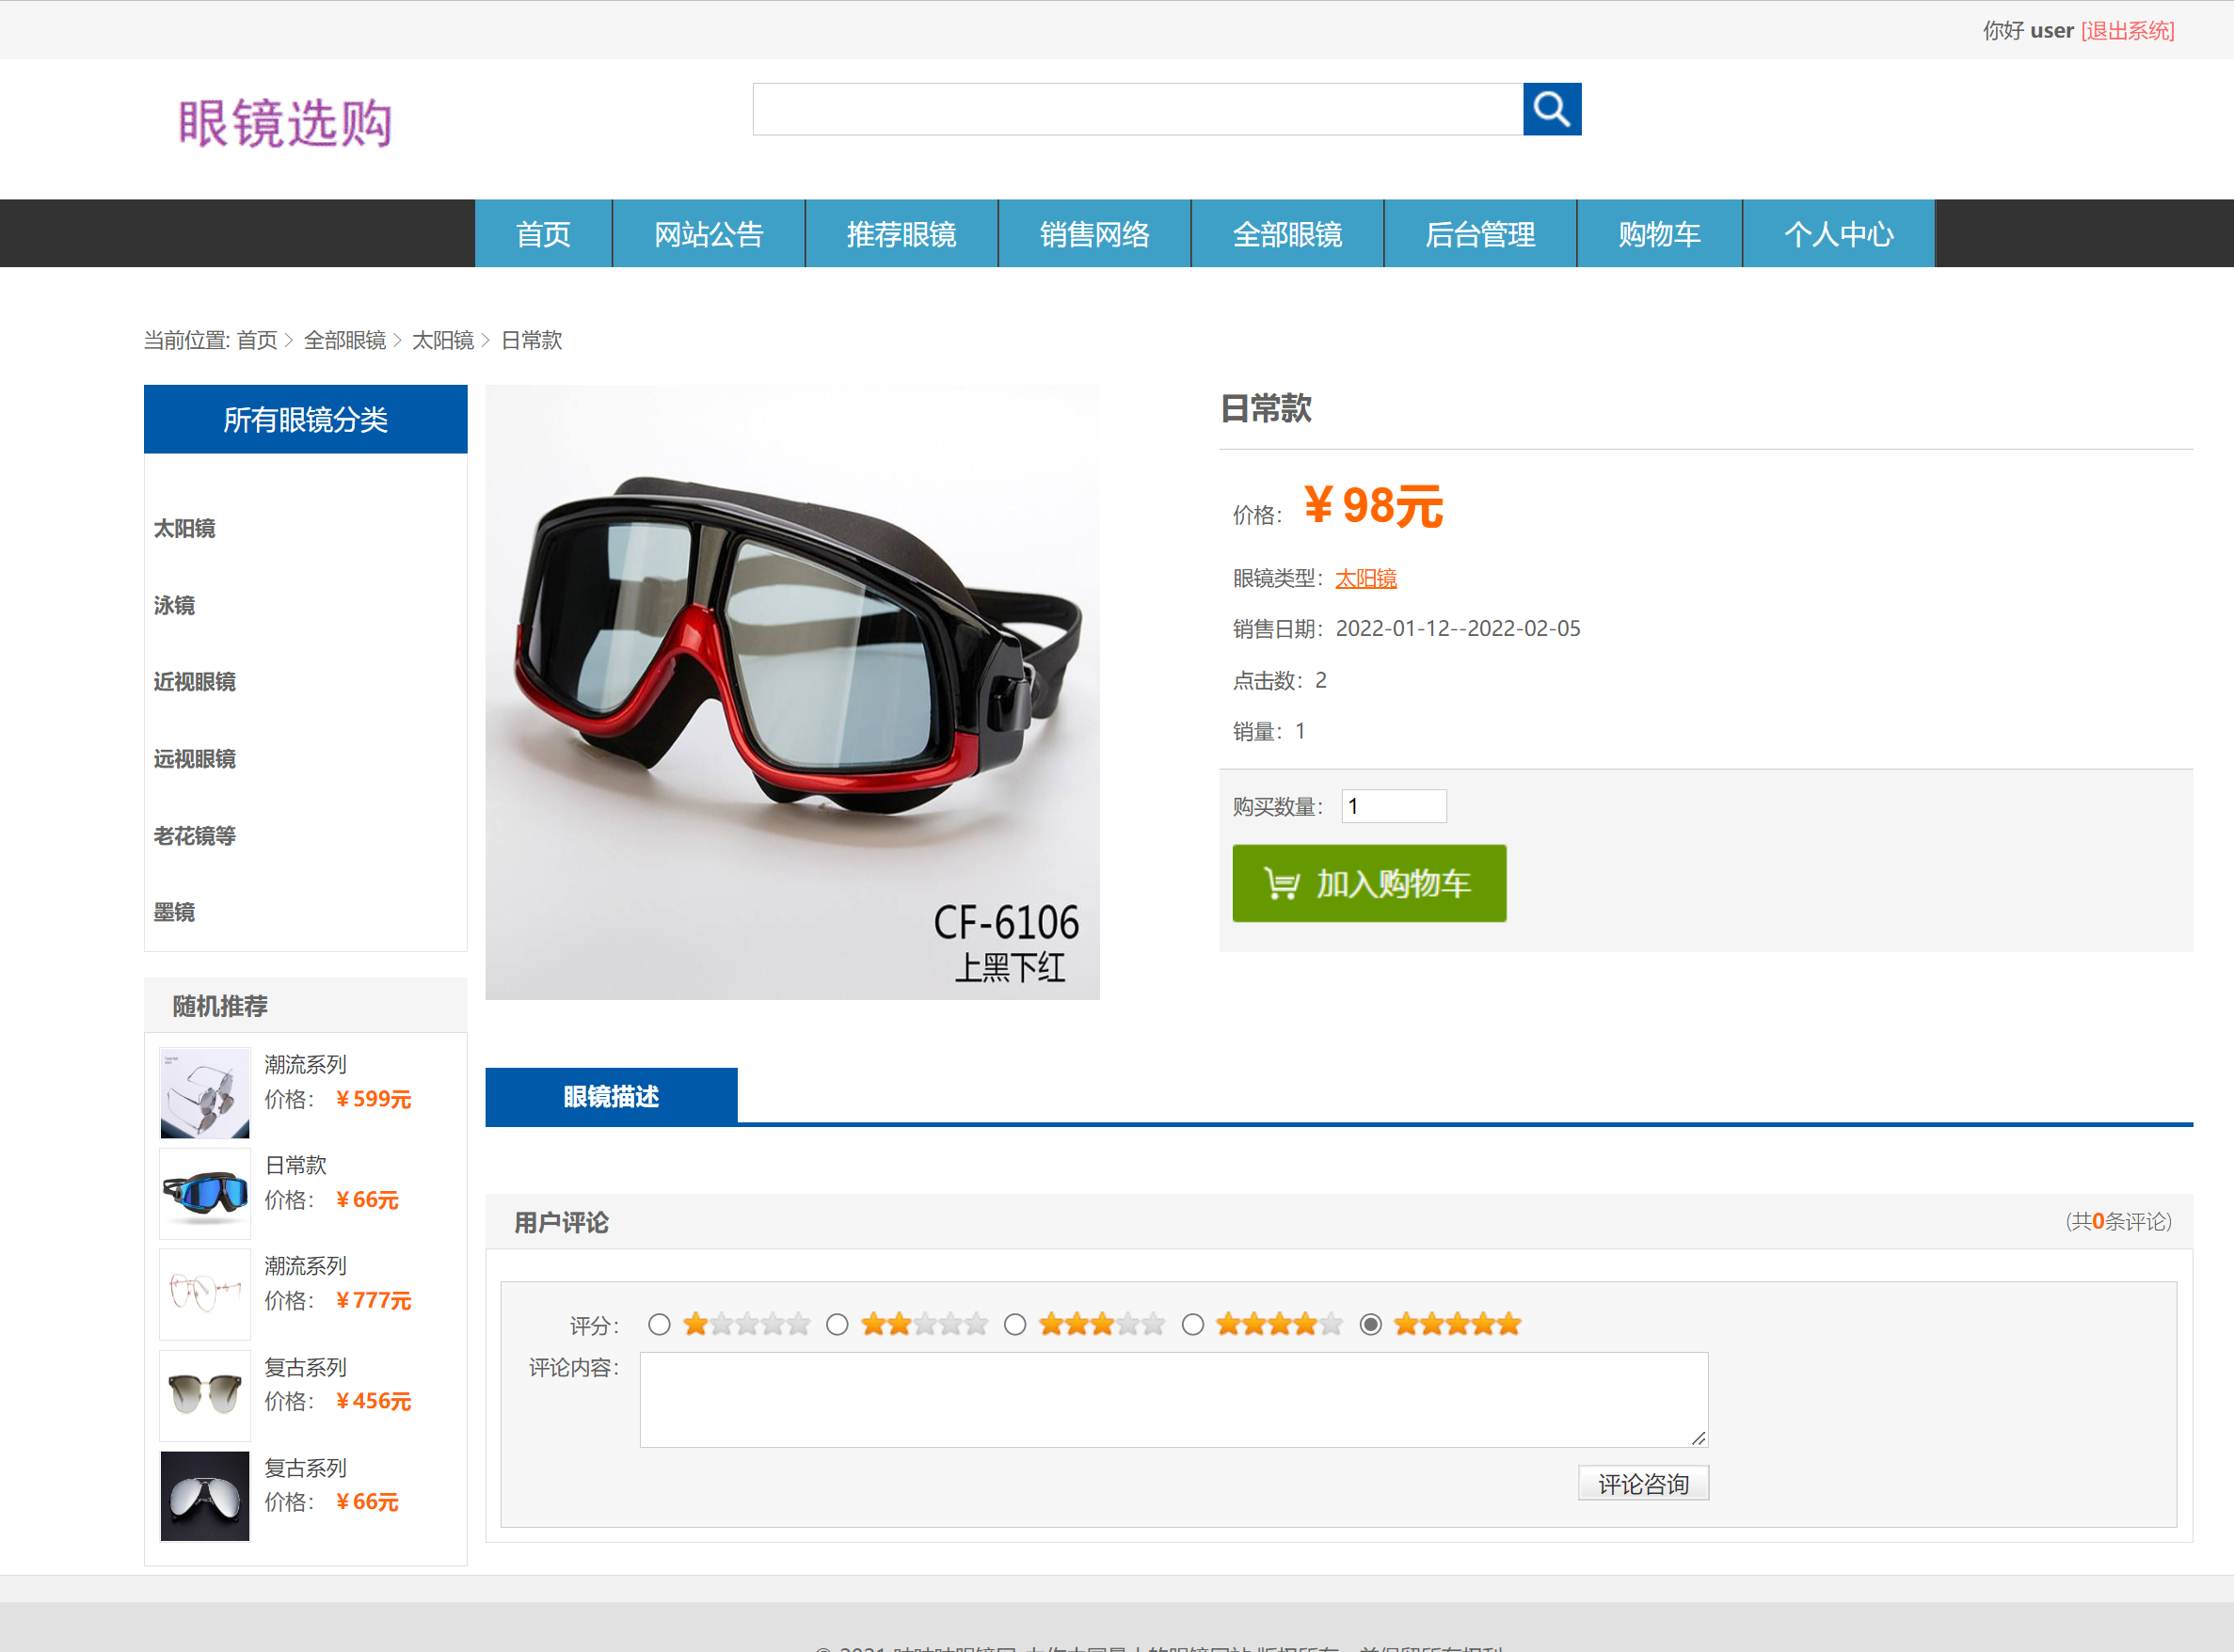Click the magnifier search icon button
The height and width of the screenshot is (1652, 2234).
pyautogui.click(x=1551, y=109)
